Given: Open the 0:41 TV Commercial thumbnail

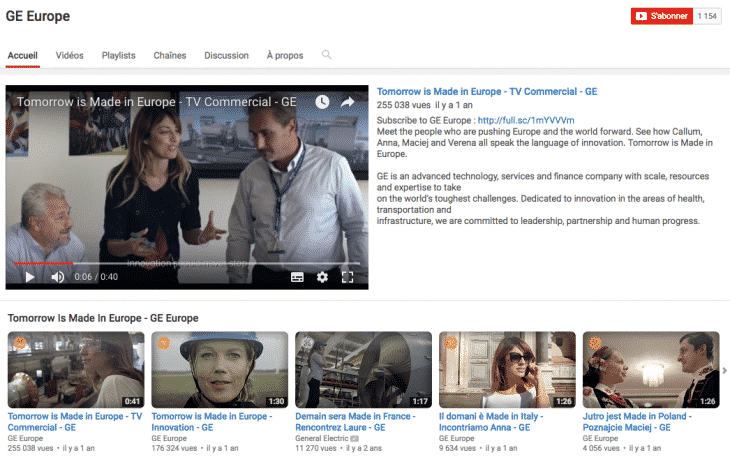Looking at the screenshot, I should point(76,370).
